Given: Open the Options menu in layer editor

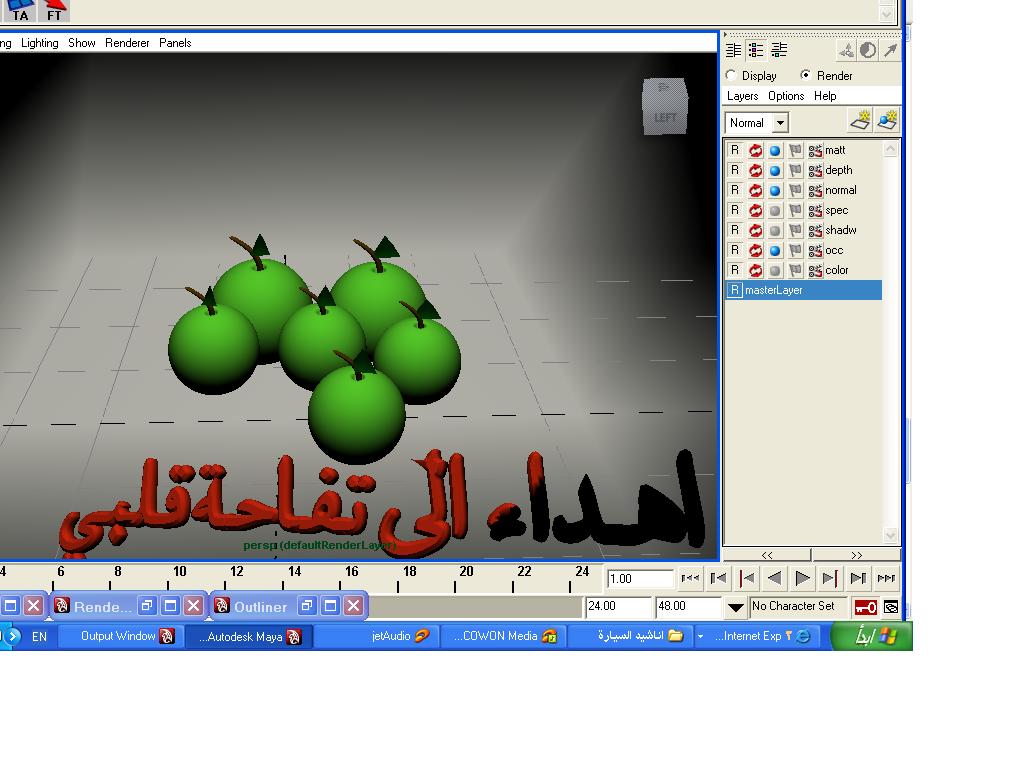Looking at the screenshot, I should point(786,96).
